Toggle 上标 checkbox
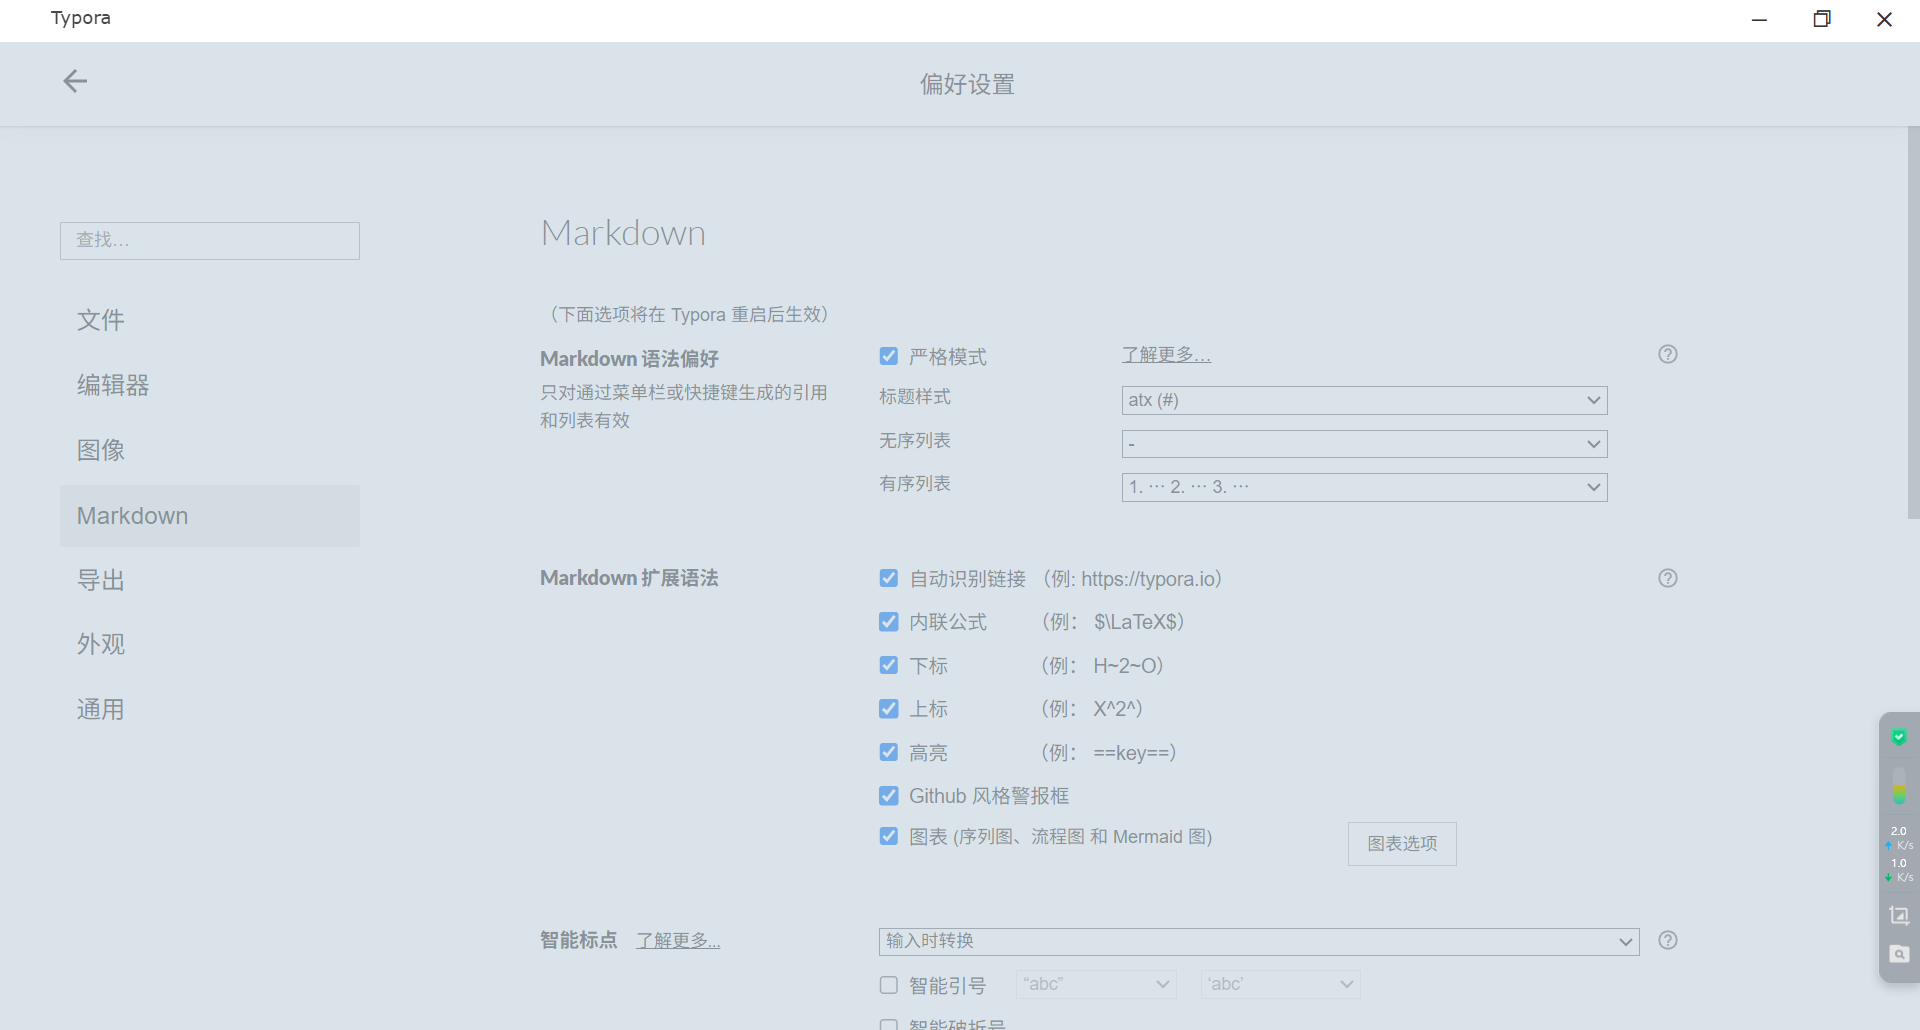1920x1030 pixels. point(888,709)
